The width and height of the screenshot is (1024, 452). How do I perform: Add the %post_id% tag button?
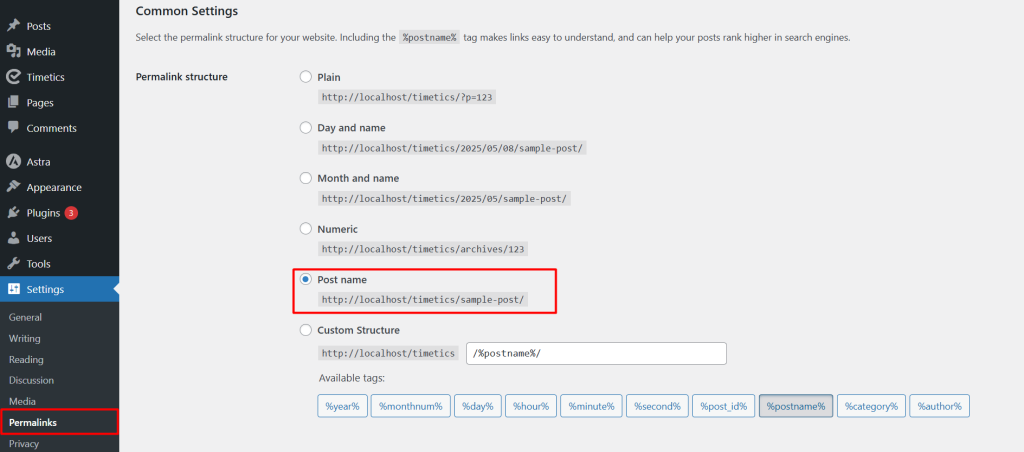click(x=724, y=406)
